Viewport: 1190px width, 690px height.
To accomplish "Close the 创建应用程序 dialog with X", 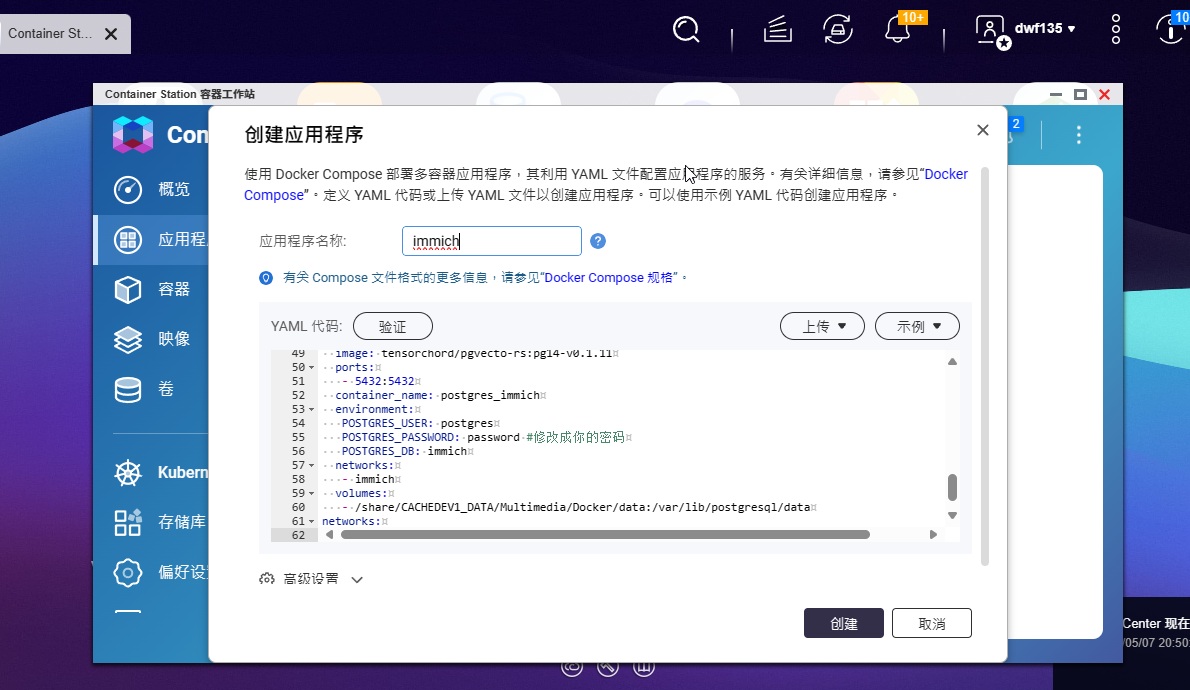I will click(983, 130).
